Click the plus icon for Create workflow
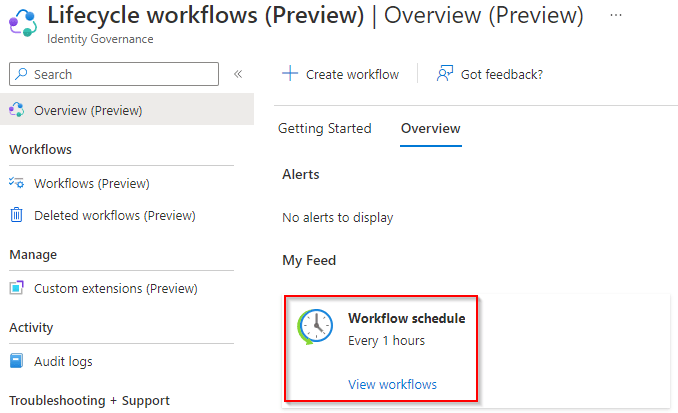The width and height of the screenshot is (678, 413). [x=290, y=74]
